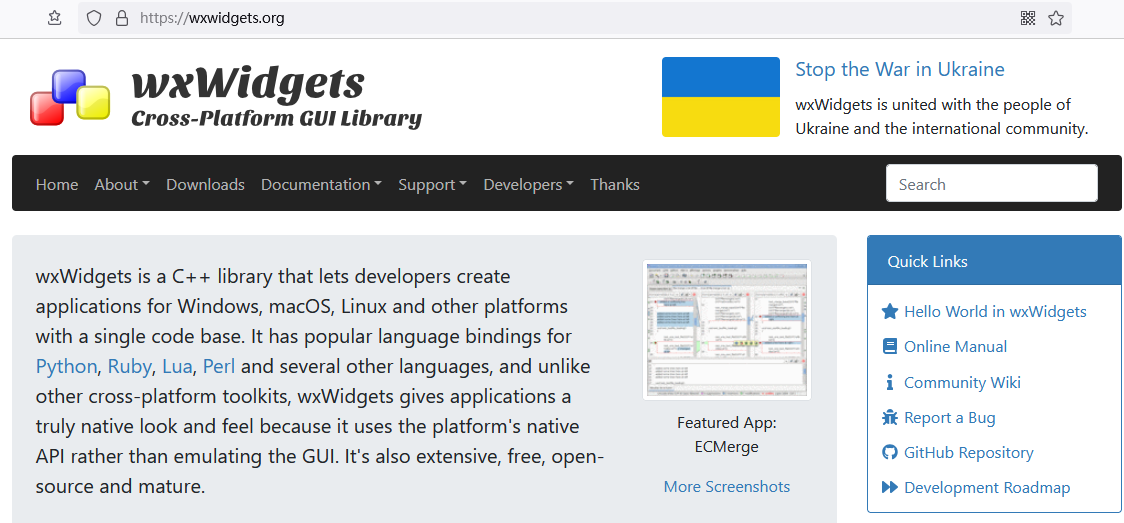Click the shield tracking protection icon

(94, 19)
